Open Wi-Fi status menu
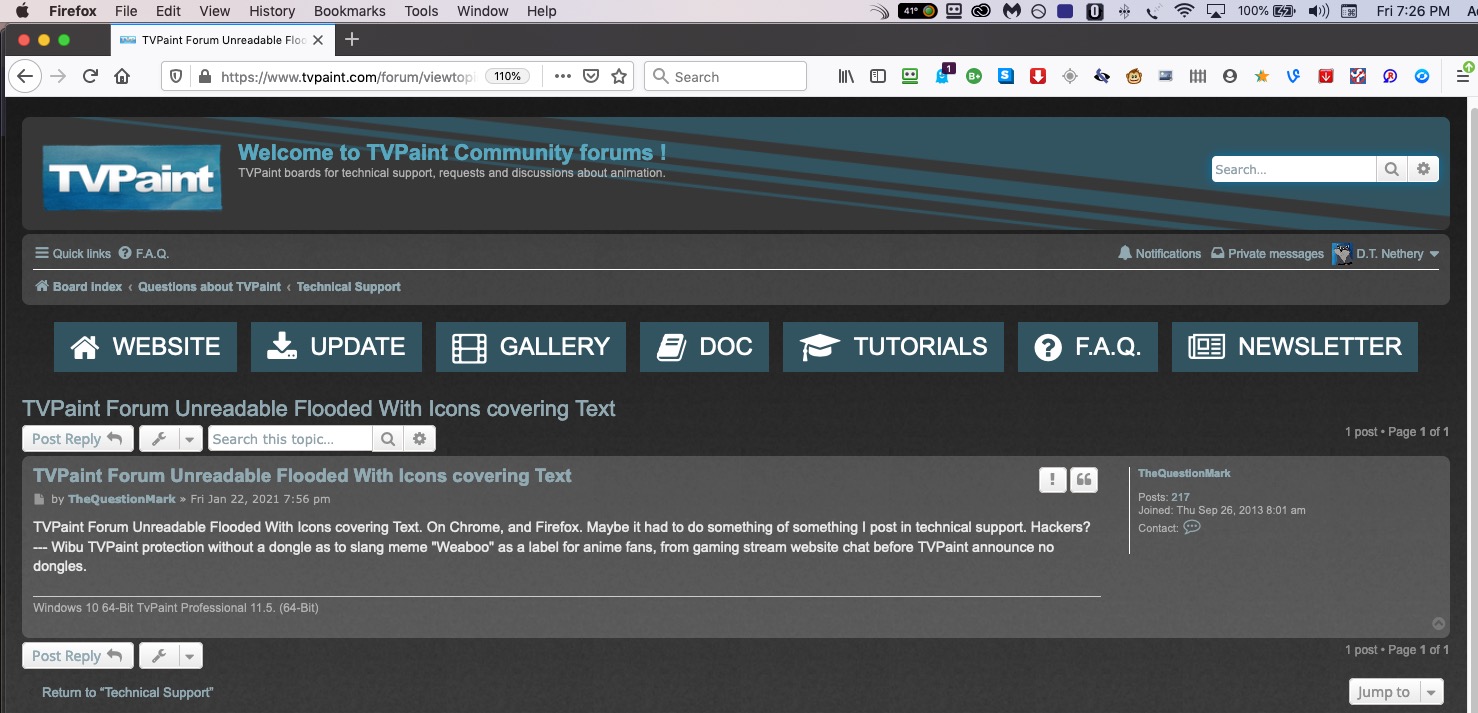 tap(1185, 11)
